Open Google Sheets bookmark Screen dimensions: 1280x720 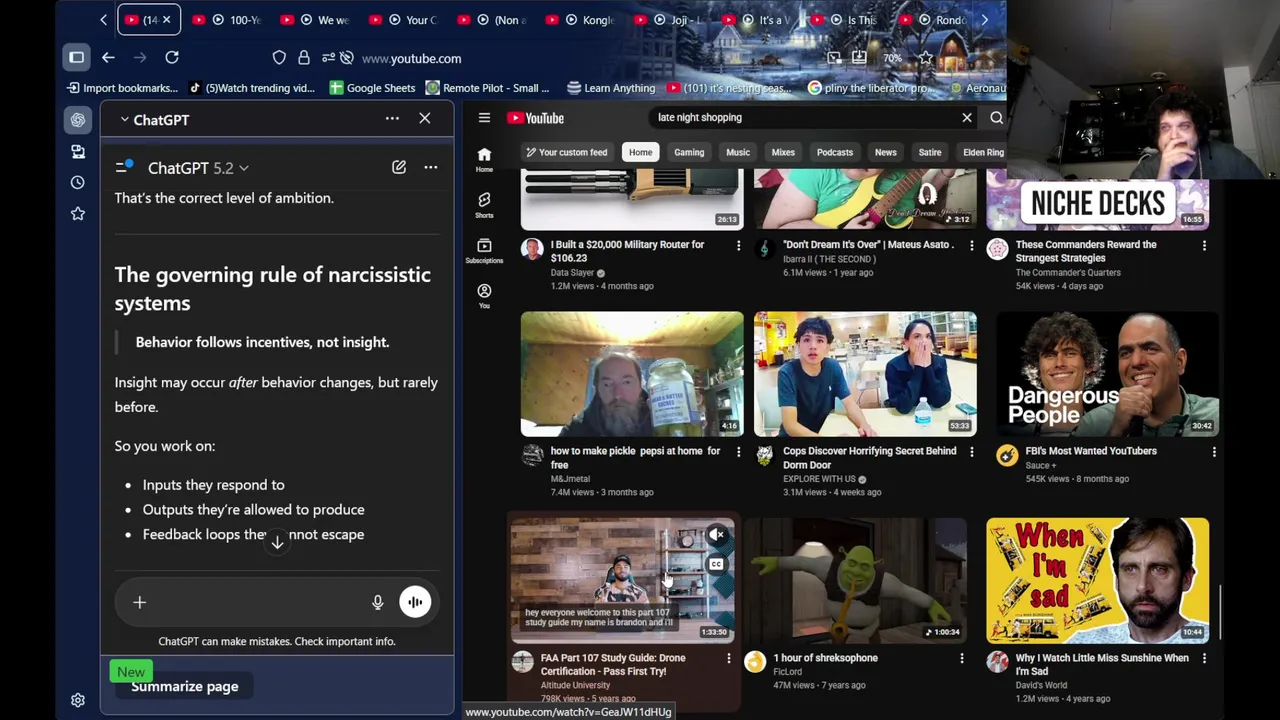click(x=372, y=88)
